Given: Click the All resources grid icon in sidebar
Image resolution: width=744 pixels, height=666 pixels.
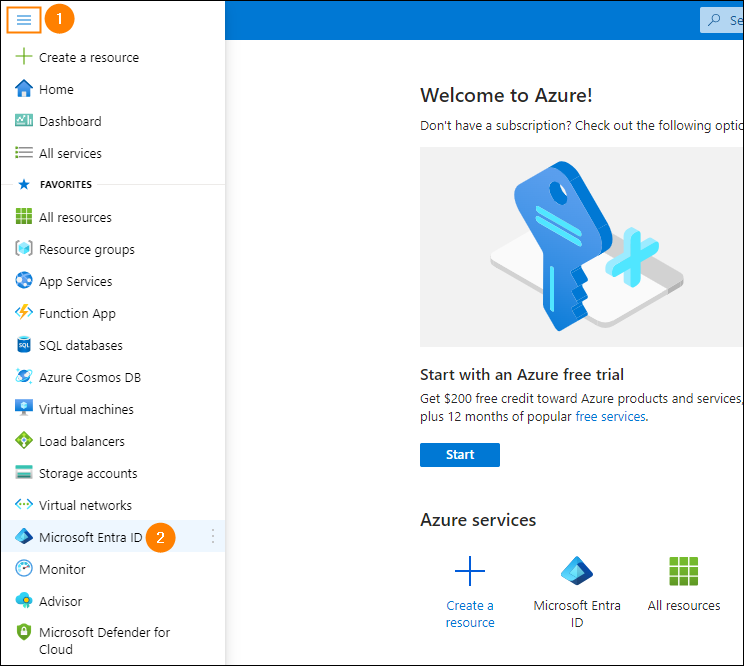Looking at the screenshot, I should pyautogui.click(x=24, y=217).
